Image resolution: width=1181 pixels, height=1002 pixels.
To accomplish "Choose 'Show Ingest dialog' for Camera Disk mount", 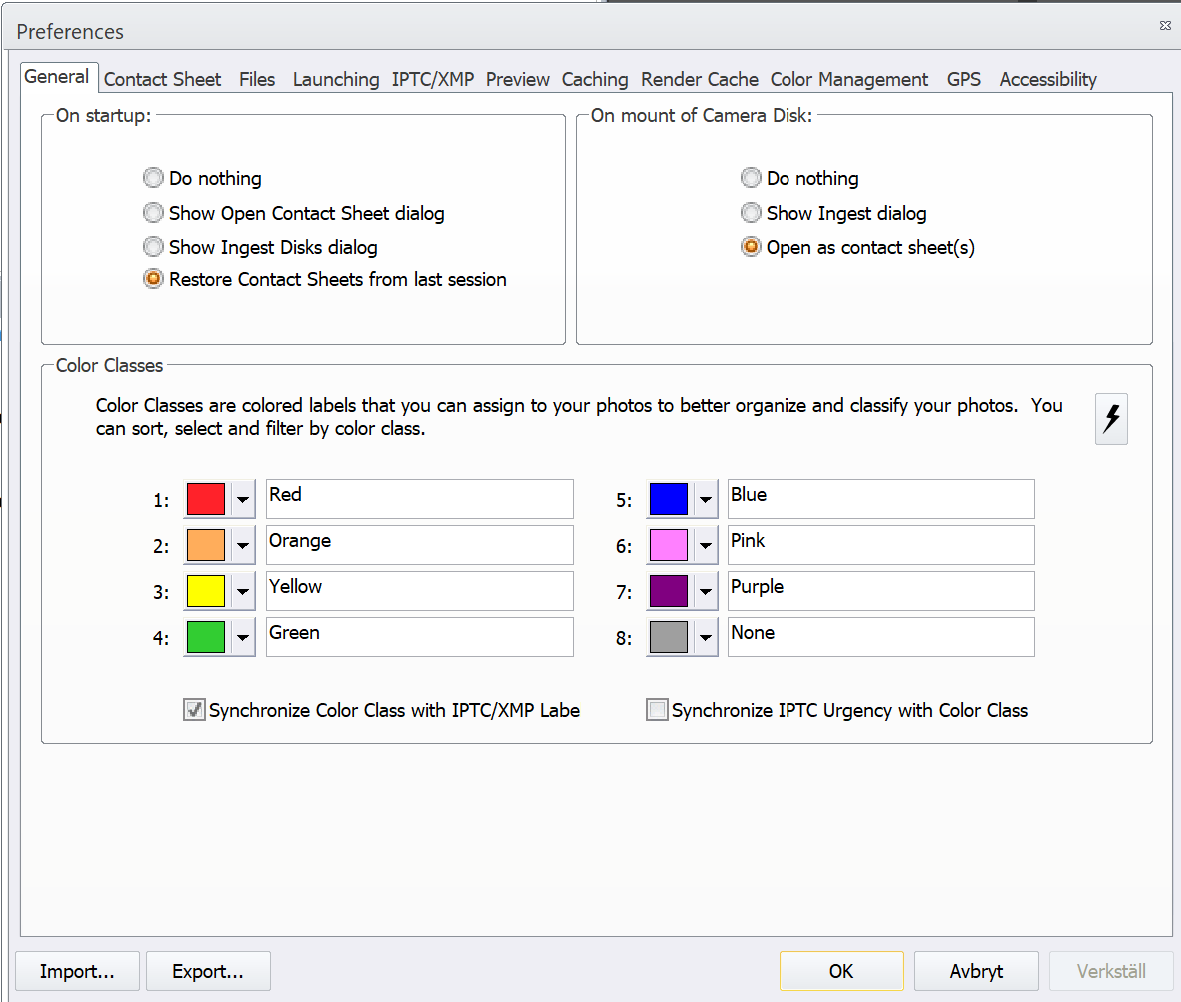I will pos(751,213).
